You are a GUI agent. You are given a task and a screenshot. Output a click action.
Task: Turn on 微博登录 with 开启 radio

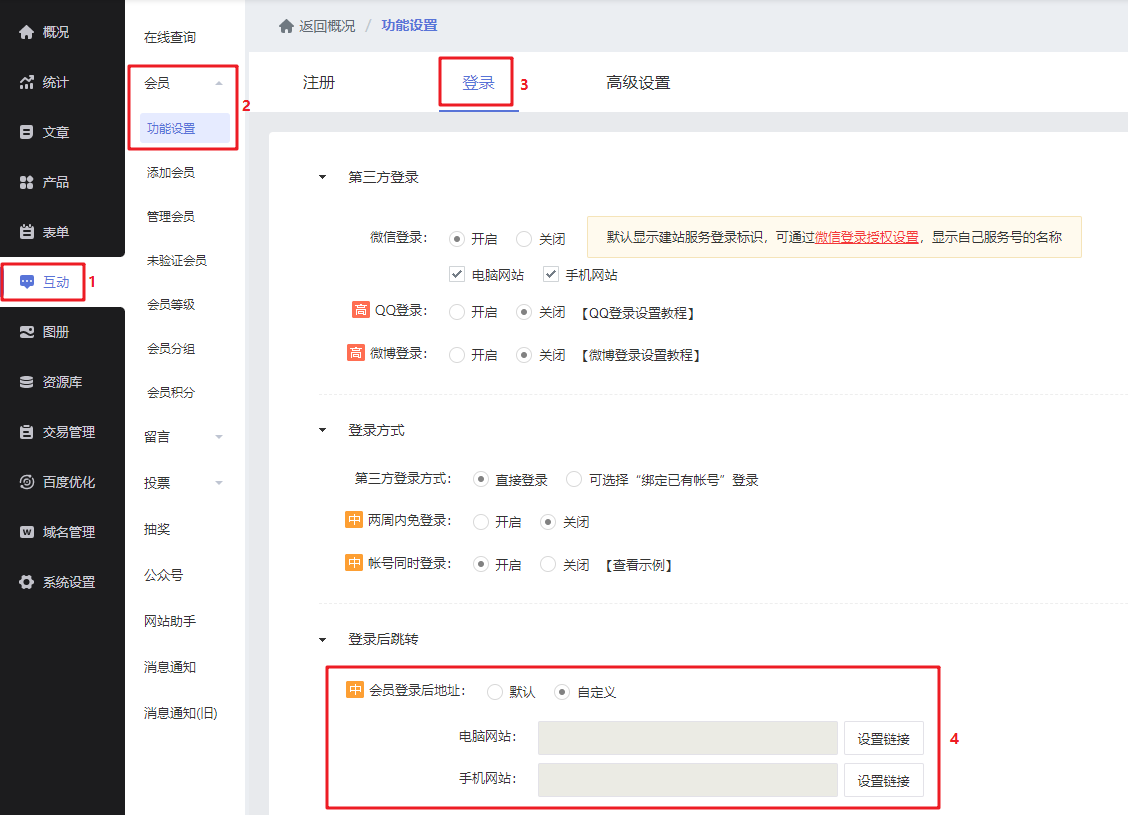pos(457,355)
